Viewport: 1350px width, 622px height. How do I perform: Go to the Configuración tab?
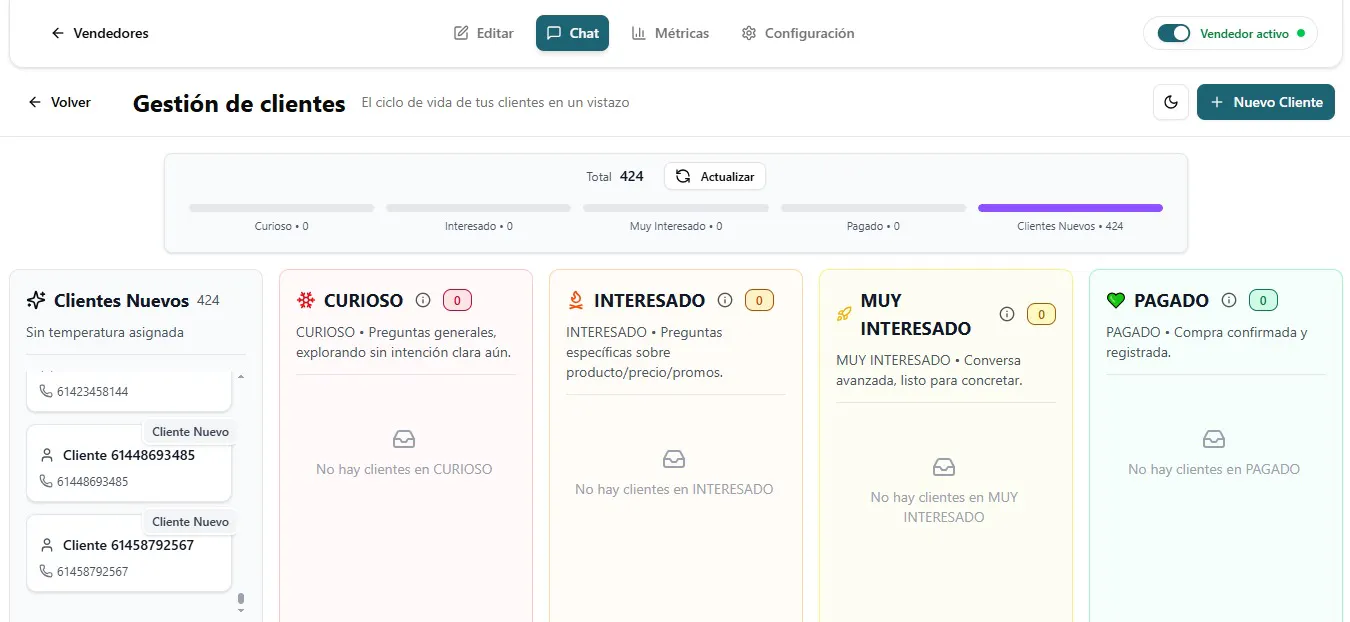798,33
